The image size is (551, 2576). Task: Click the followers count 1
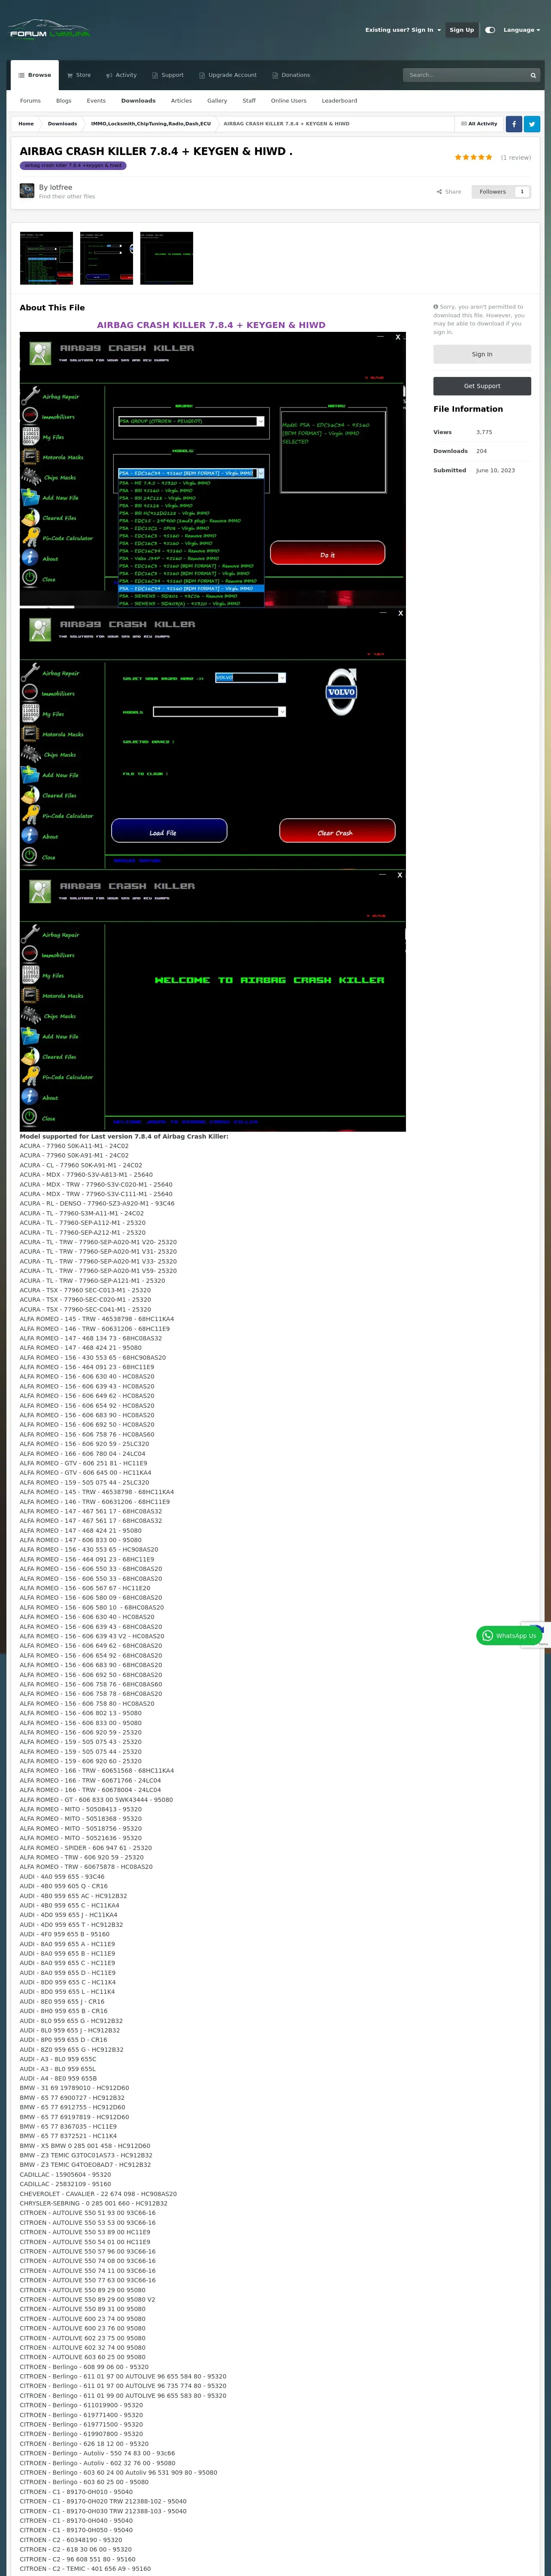pyautogui.click(x=521, y=191)
